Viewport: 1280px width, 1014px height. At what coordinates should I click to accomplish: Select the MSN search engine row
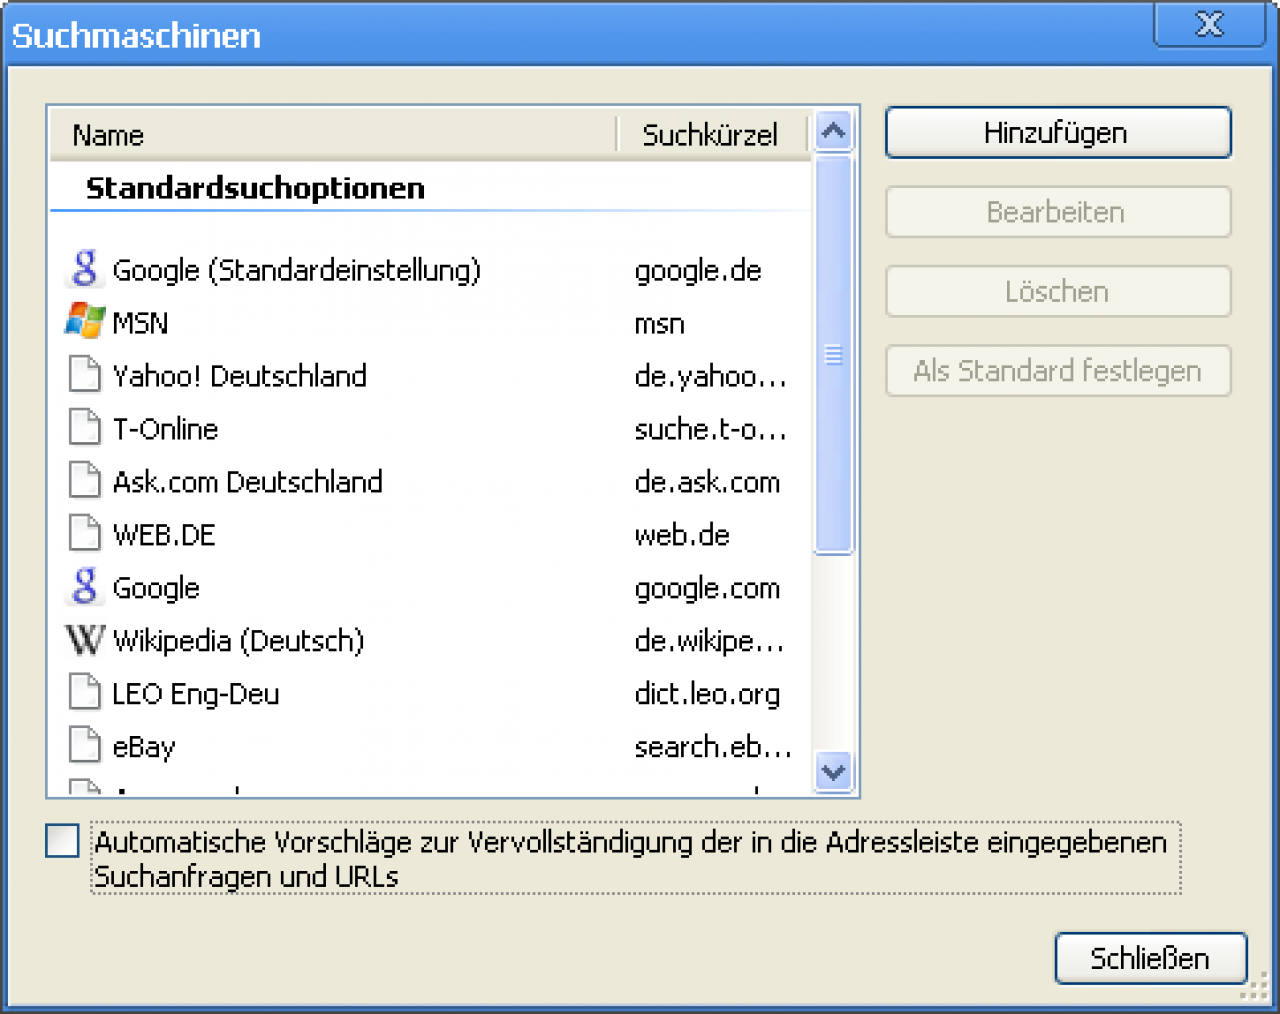(431, 323)
